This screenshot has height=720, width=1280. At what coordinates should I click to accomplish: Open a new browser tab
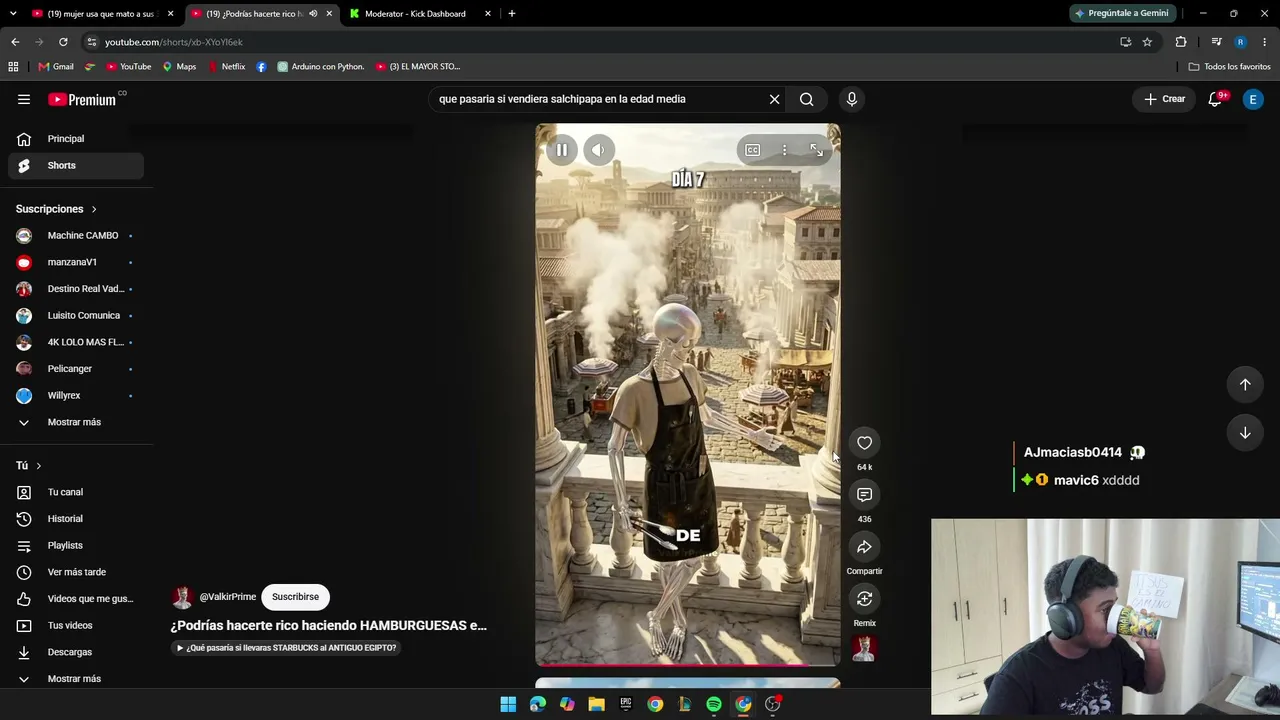pyautogui.click(x=512, y=14)
